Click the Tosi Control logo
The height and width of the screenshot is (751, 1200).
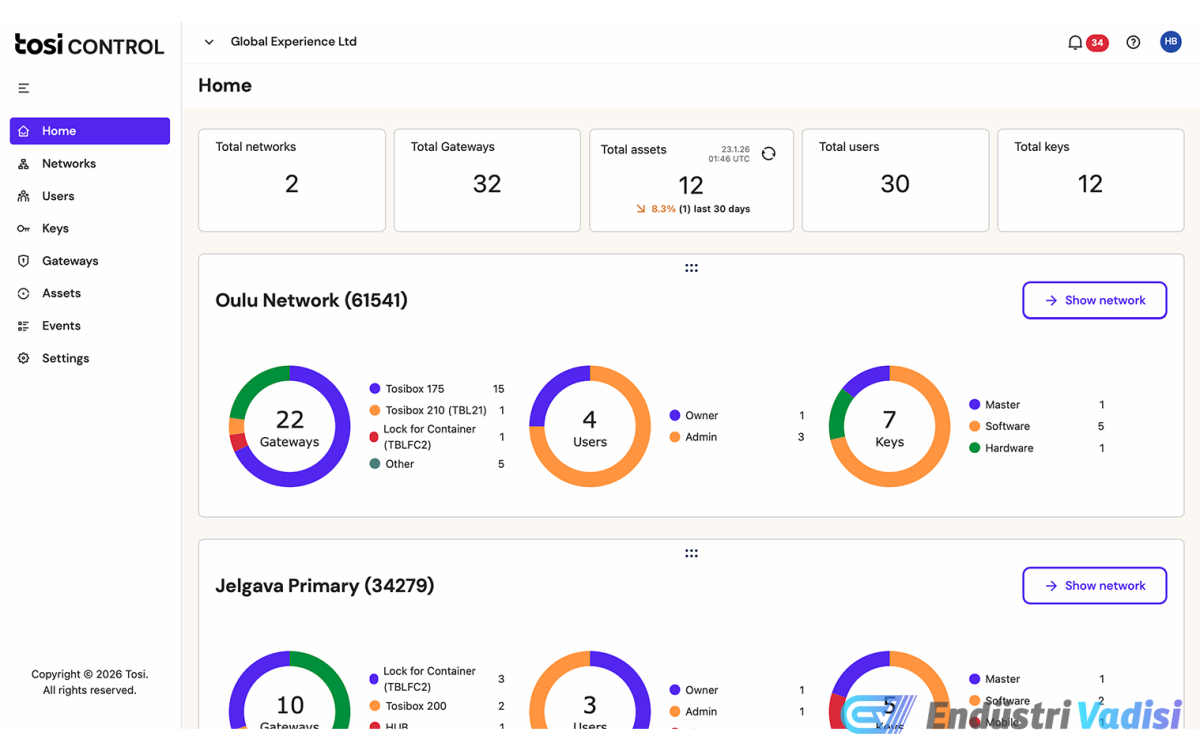pyautogui.click(x=89, y=45)
